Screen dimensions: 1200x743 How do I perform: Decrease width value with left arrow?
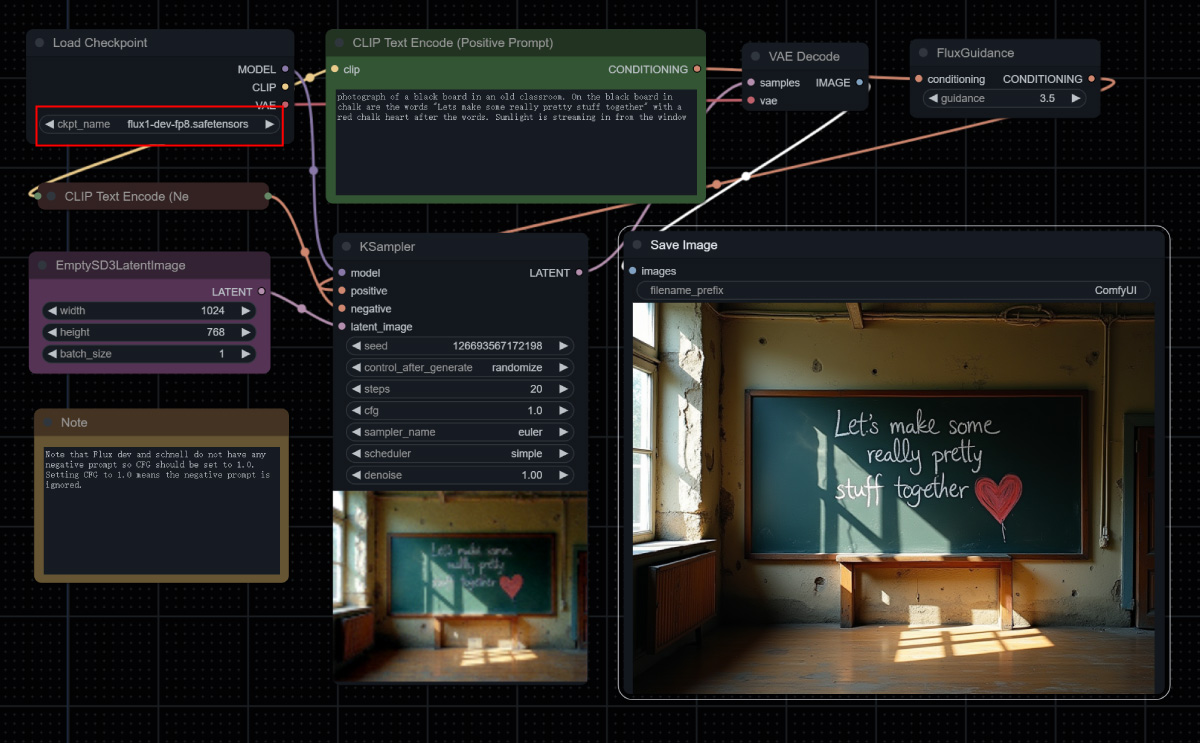52,311
